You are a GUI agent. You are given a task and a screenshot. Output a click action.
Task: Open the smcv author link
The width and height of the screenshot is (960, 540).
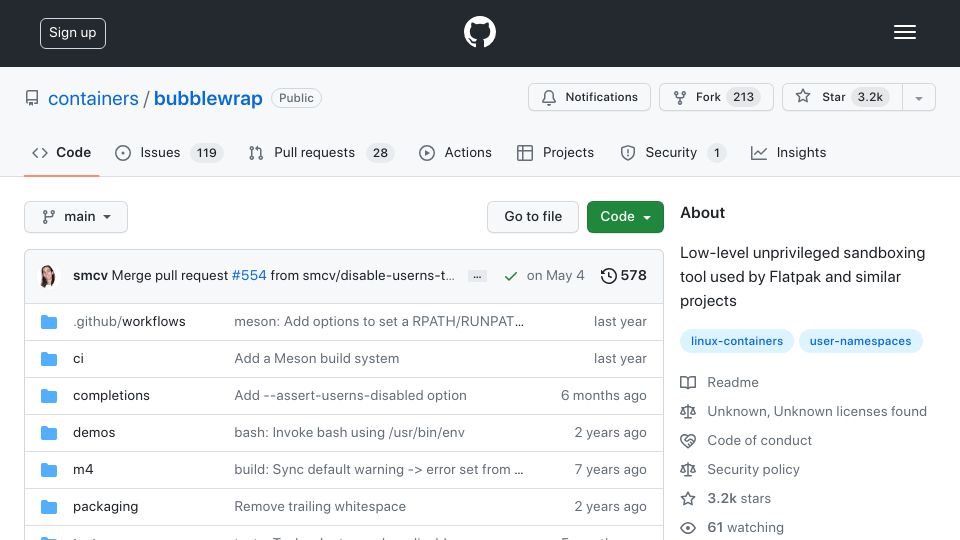click(90, 276)
